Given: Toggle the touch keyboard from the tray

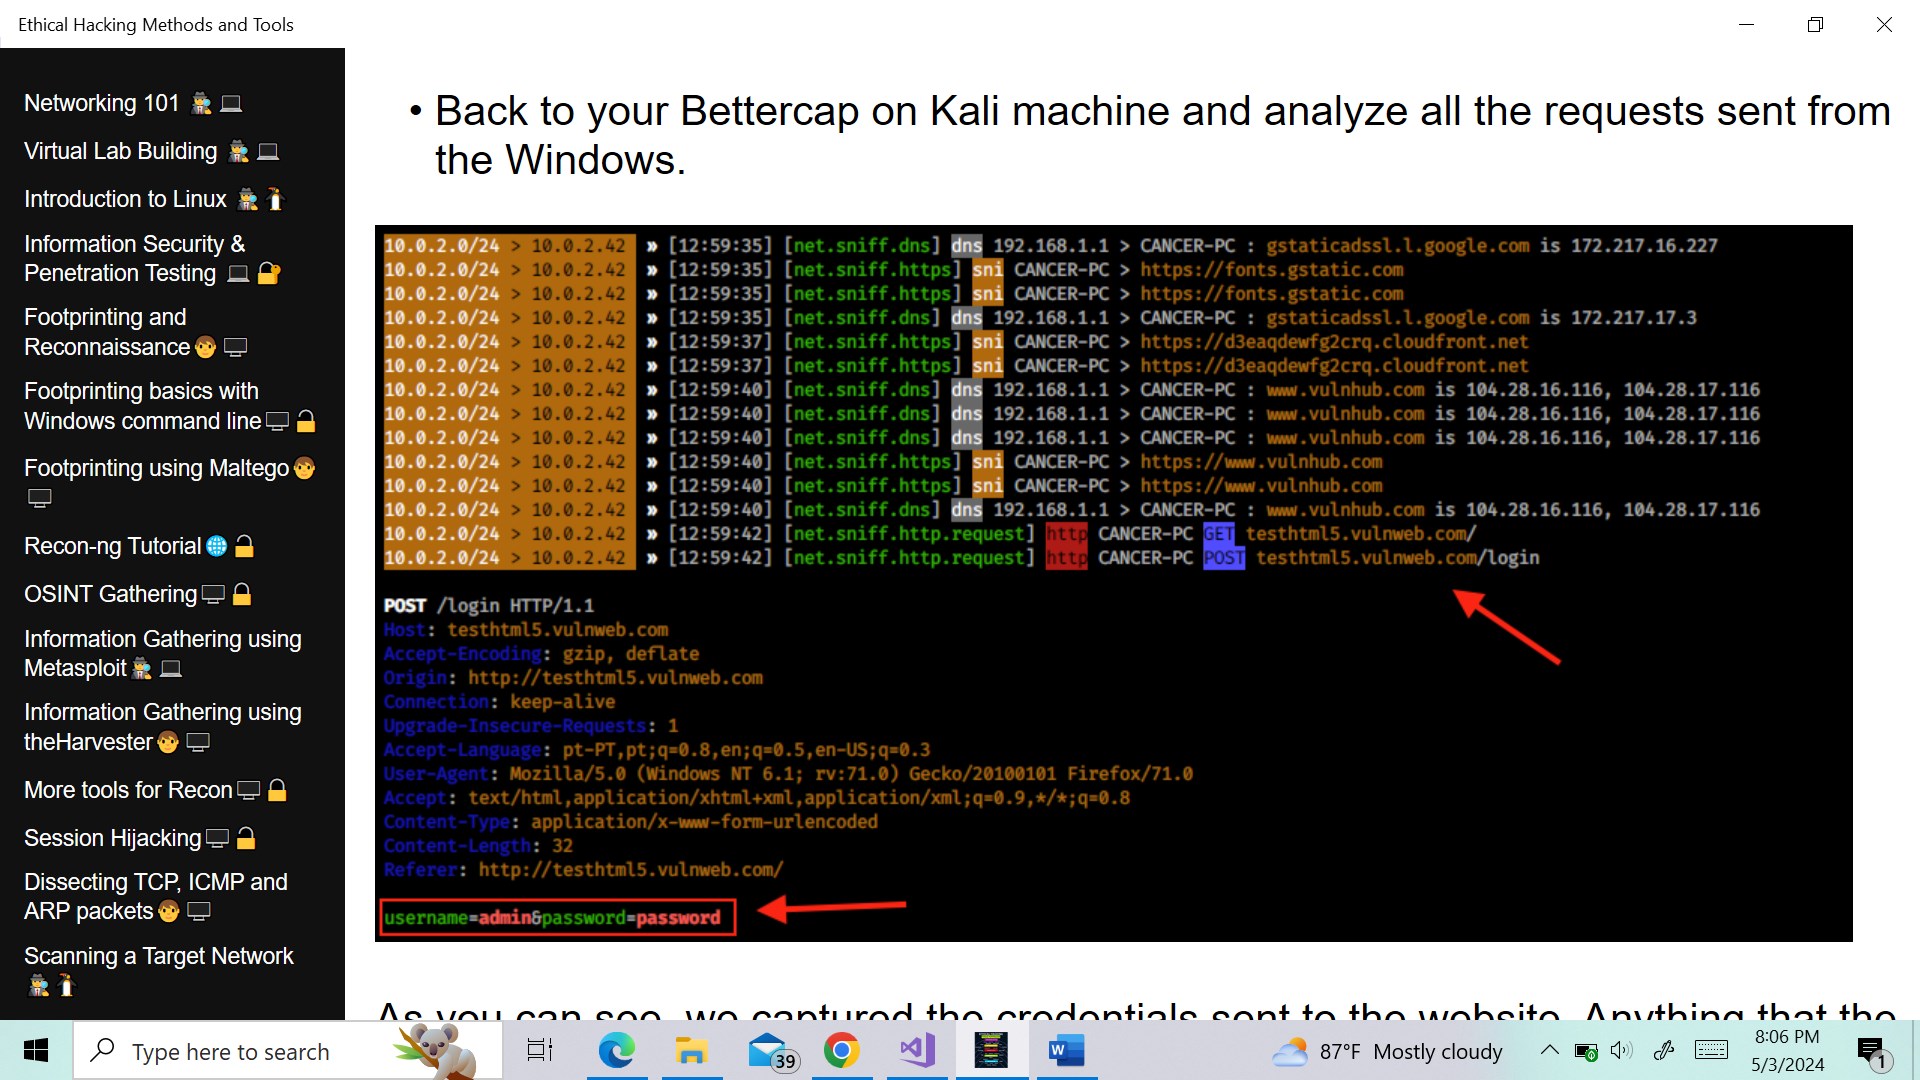Looking at the screenshot, I should click(1711, 1051).
